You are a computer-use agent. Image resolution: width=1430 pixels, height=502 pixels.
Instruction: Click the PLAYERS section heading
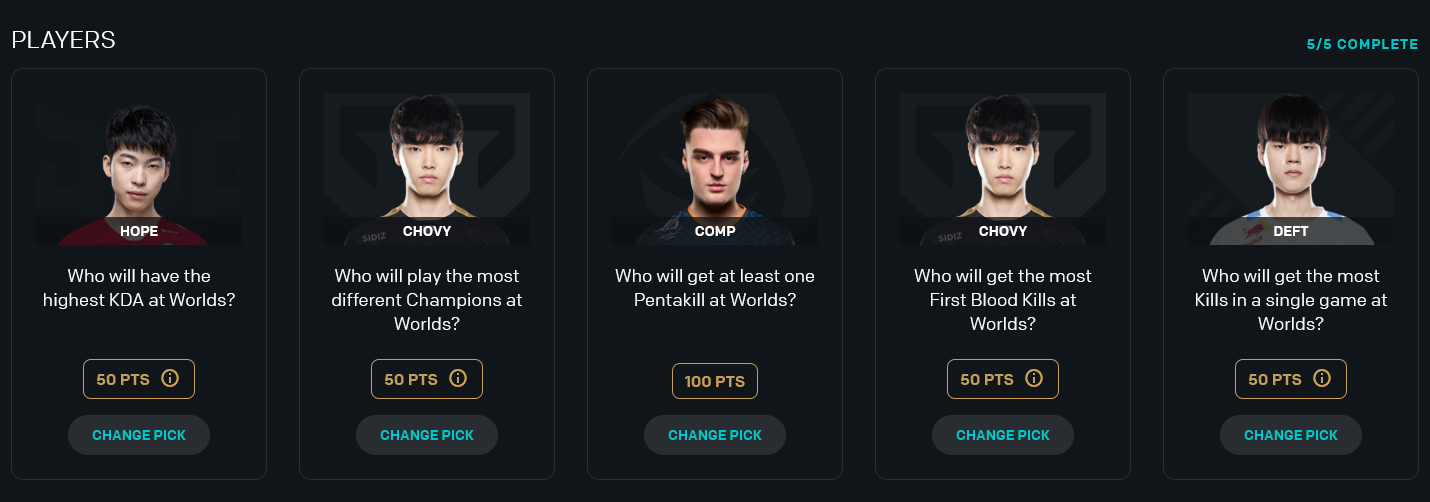coord(63,40)
